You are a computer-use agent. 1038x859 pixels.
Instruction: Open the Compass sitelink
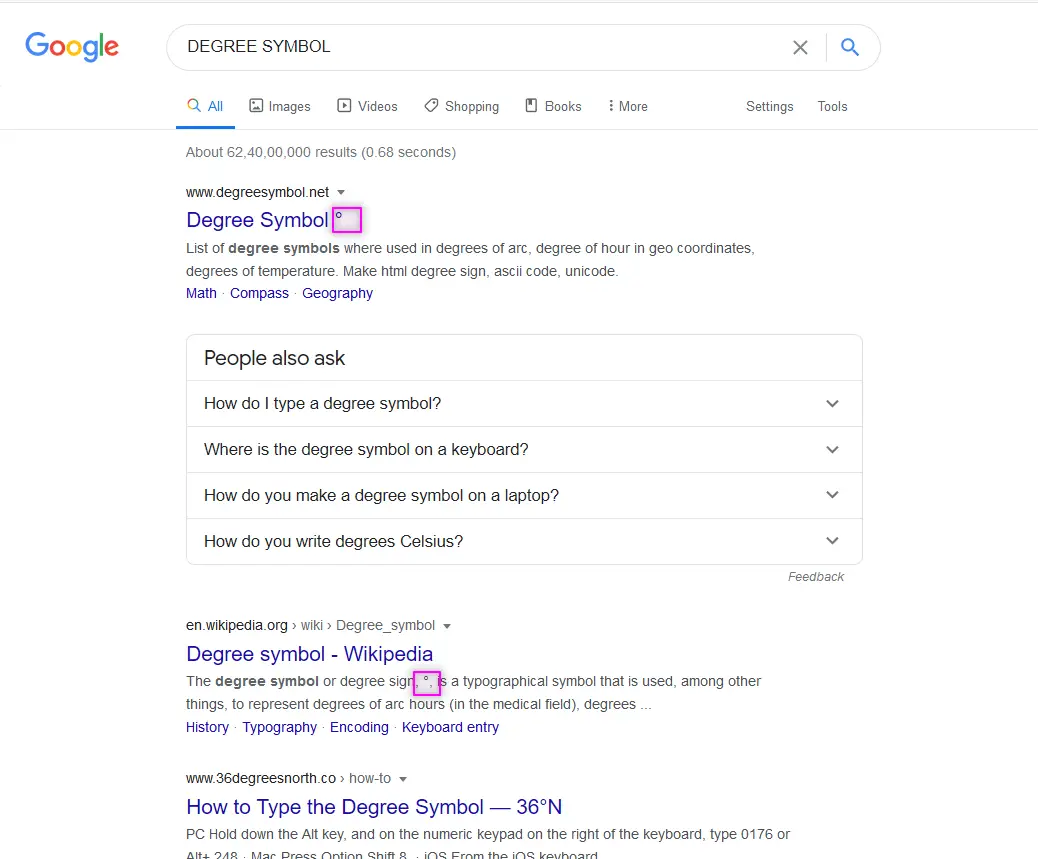259,293
